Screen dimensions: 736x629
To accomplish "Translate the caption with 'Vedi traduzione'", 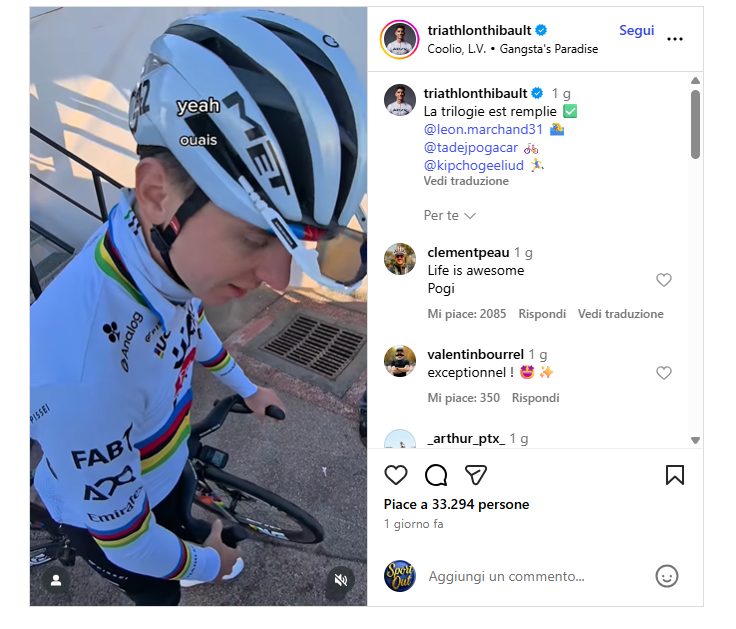I will coord(466,181).
